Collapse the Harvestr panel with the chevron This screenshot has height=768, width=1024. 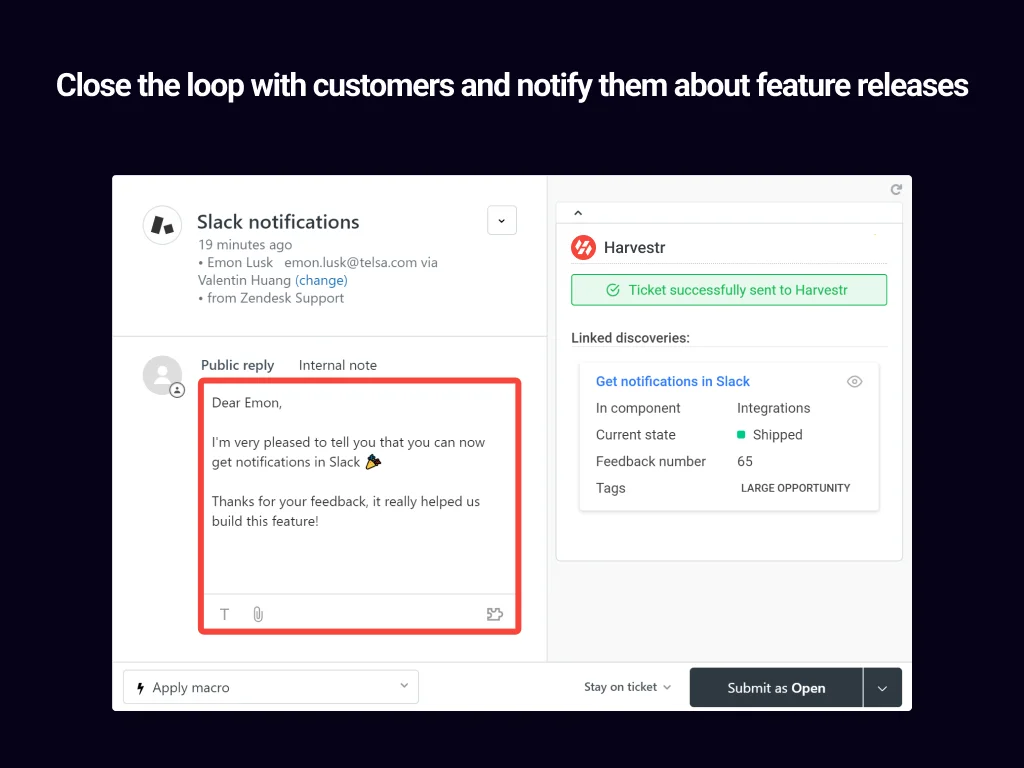[578, 212]
